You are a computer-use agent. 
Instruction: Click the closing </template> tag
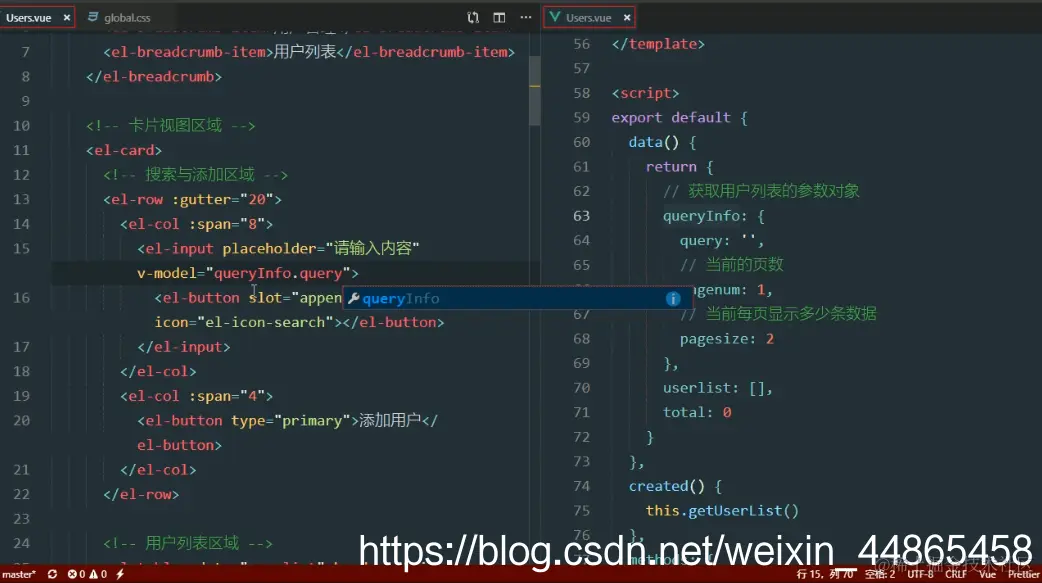[658, 44]
